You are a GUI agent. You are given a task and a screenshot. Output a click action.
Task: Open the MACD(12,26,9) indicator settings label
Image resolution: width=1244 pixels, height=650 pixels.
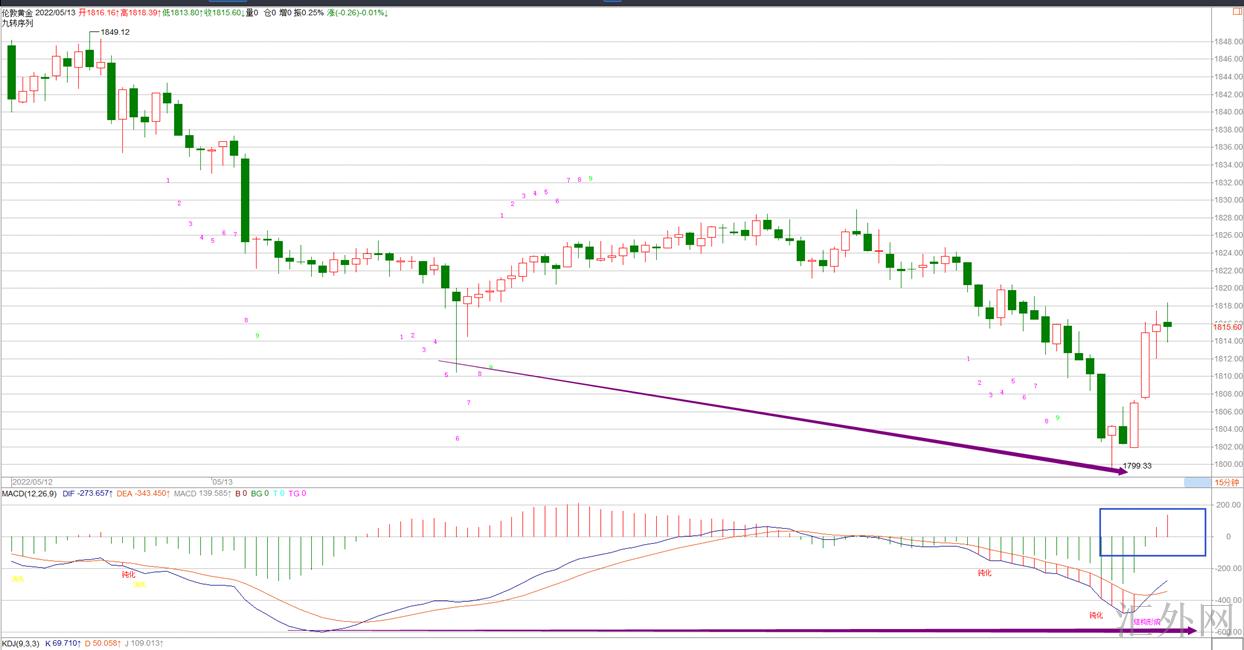(29, 493)
